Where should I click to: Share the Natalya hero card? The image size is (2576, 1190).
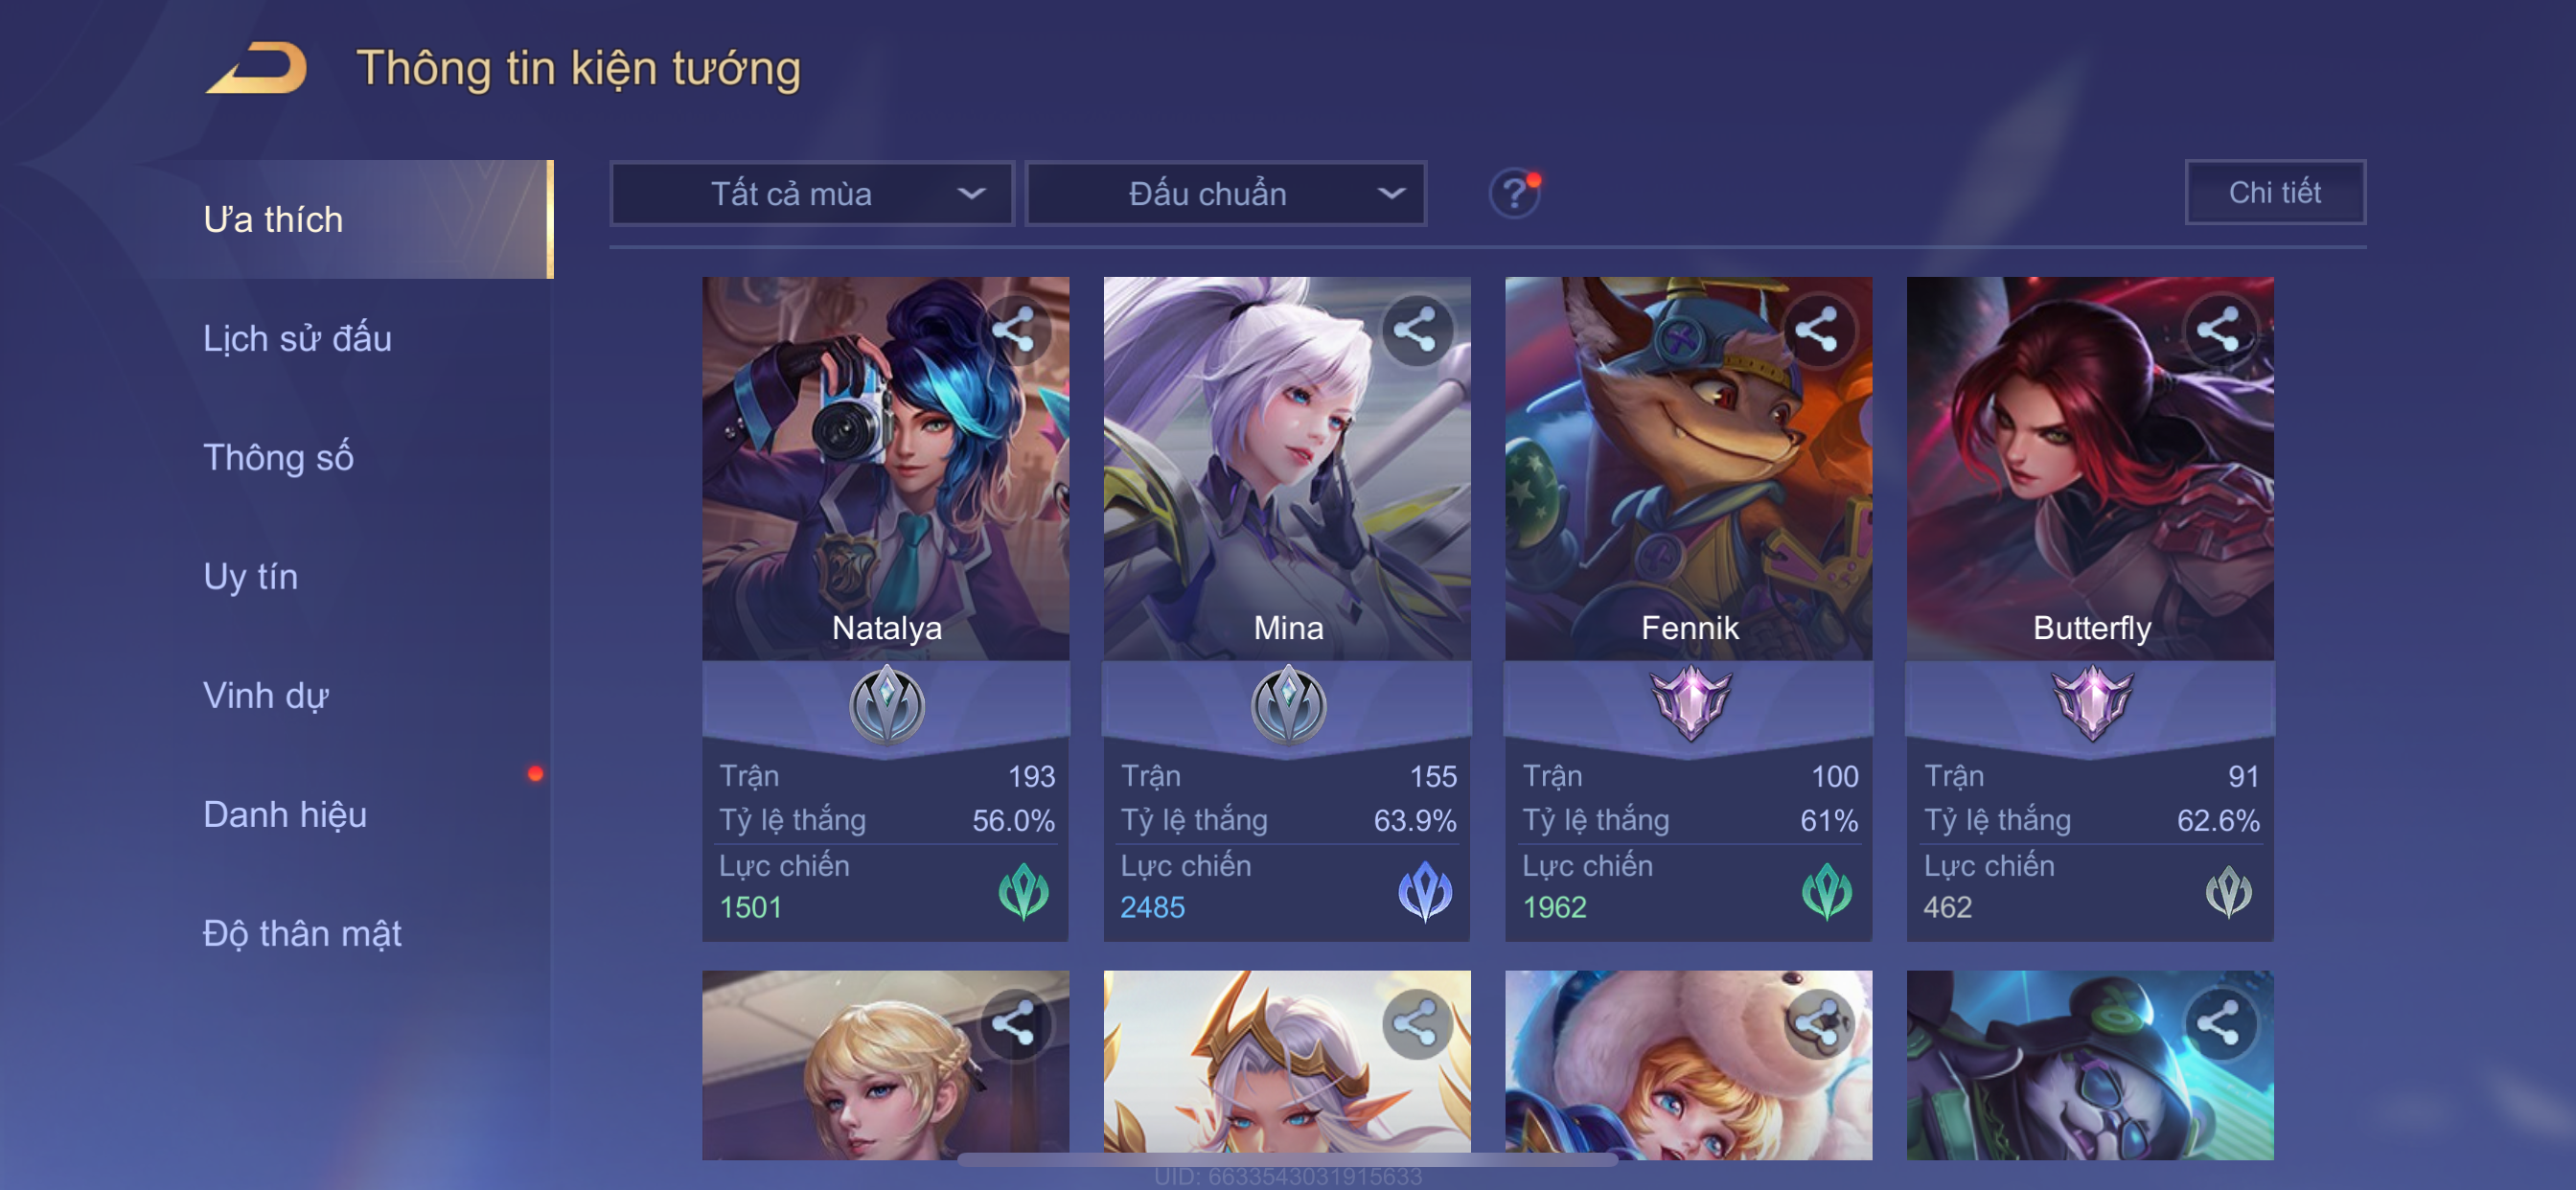[1015, 330]
